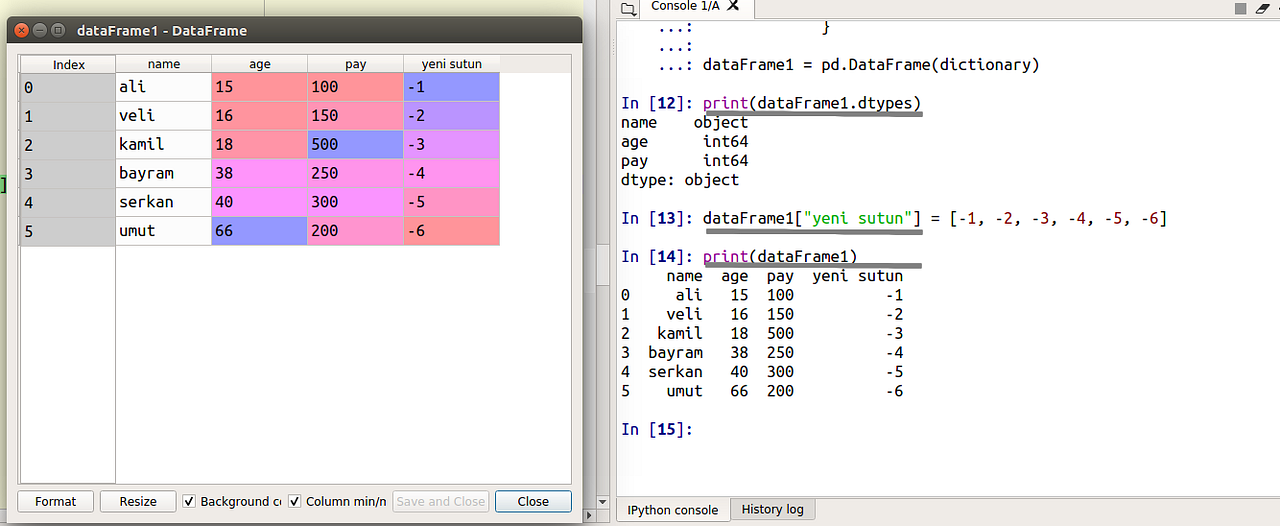Click the Close button of the DataFrame dialog
1280x526 pixels.
(533, 501)
